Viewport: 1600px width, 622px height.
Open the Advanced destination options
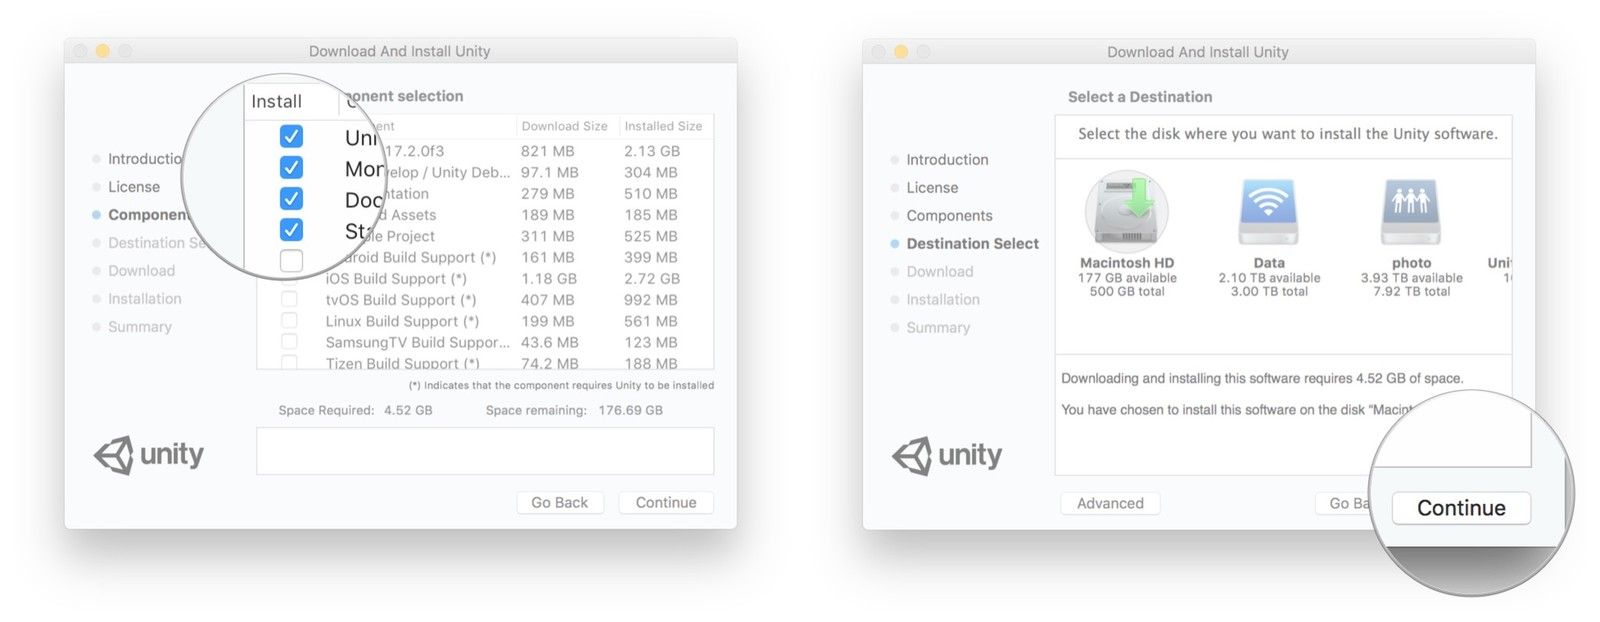coord(1109,504)
